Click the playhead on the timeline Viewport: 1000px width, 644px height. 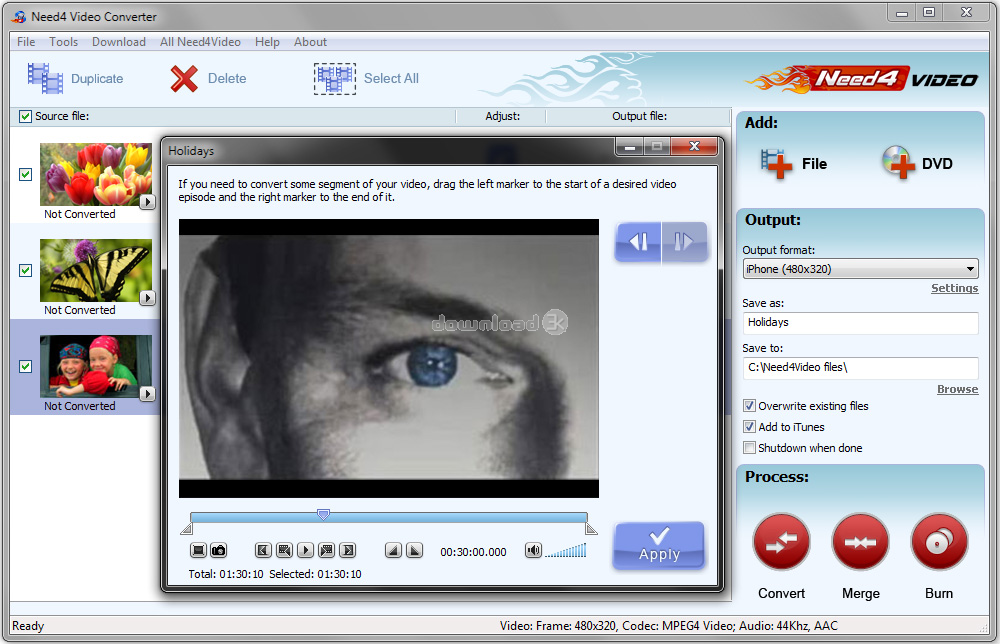coord(323,515)
